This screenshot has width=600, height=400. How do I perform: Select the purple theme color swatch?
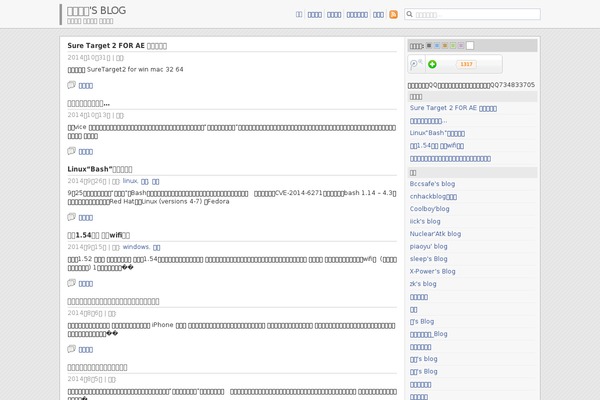point(461,46)
